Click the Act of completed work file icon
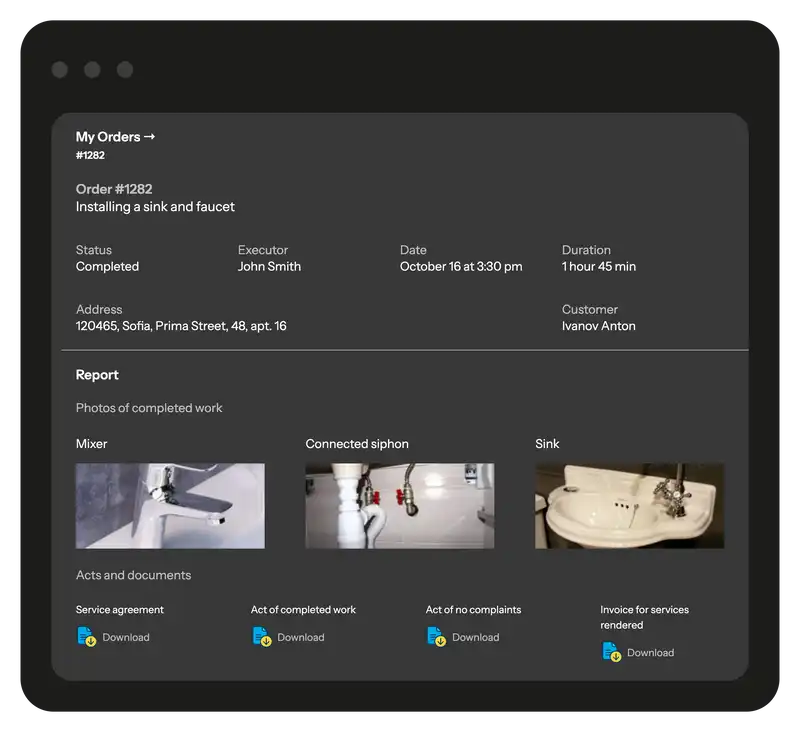800x732 pixels. coord(262,637)
